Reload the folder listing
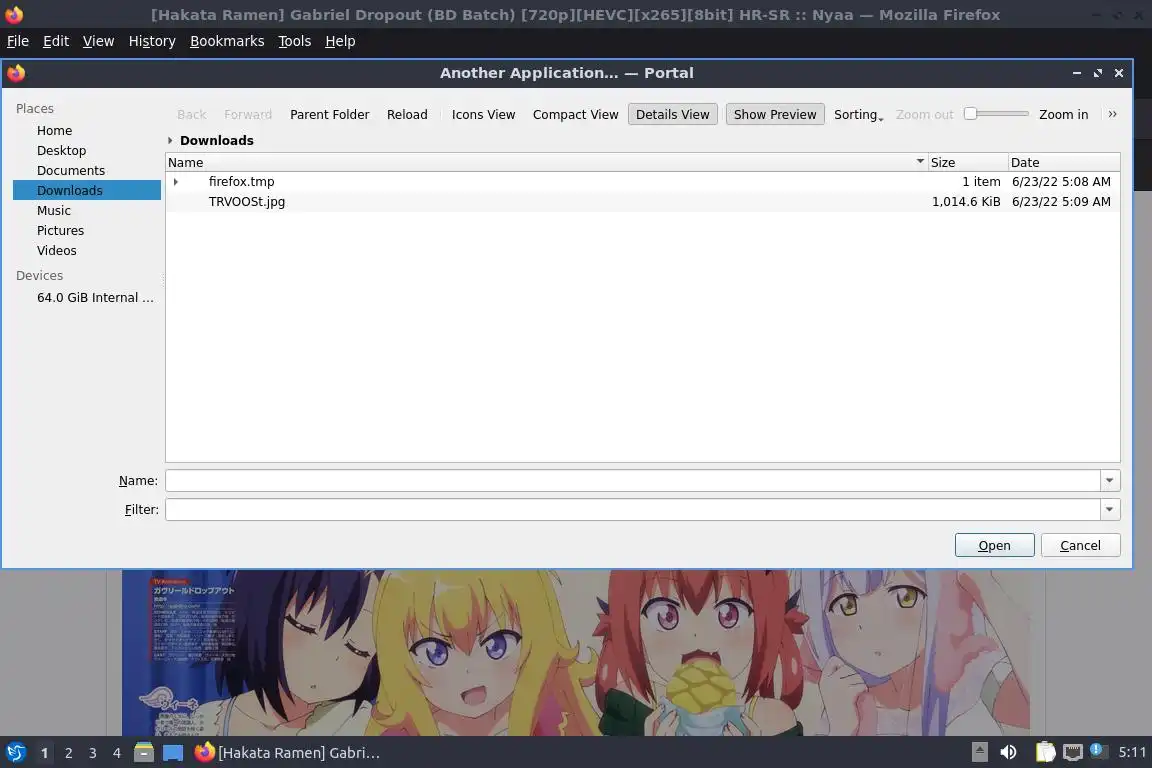 click(407, 115)
